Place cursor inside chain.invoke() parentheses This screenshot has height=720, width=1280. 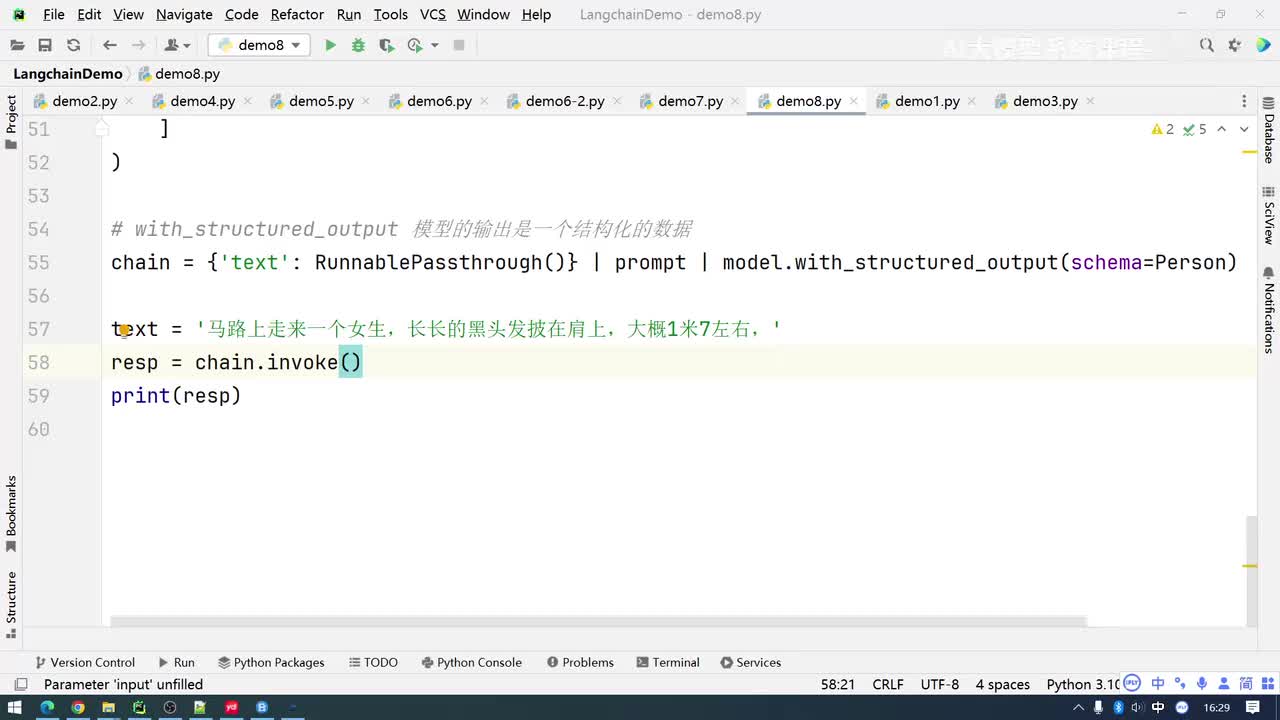[x=351, y=362]
